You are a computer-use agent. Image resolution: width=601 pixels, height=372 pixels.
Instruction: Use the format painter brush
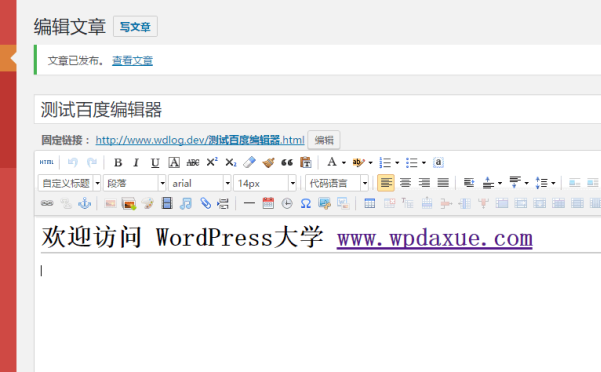click(268, 162)
